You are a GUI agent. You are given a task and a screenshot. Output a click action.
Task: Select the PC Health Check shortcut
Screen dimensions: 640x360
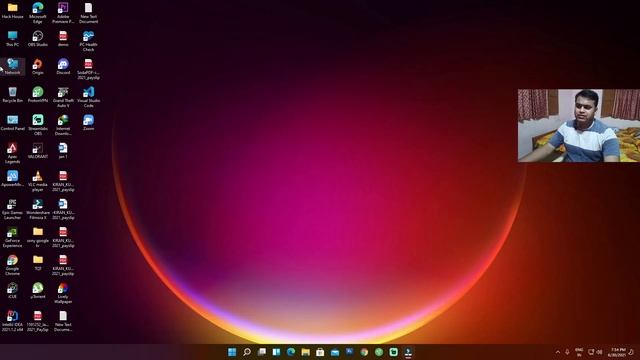[88, 41]
